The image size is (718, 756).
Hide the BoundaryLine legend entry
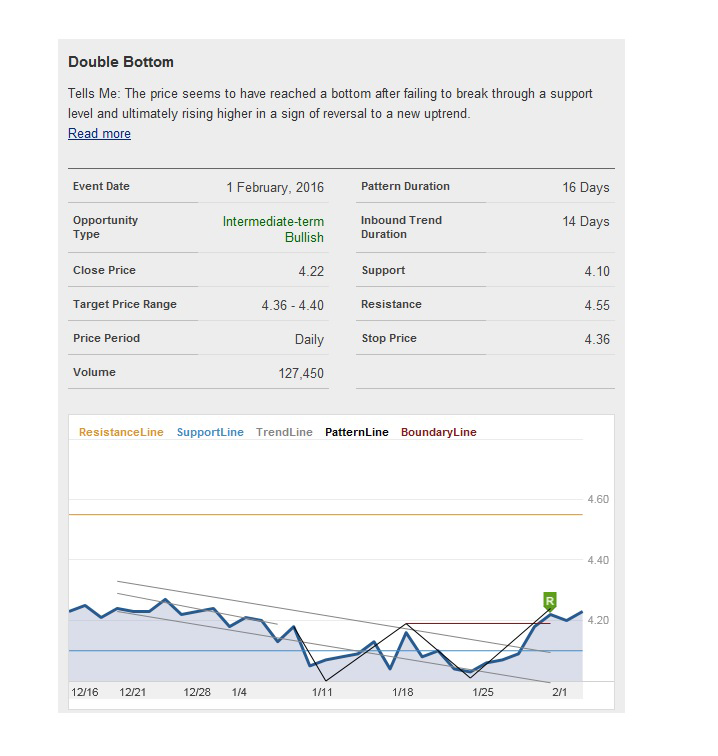(438, 433)
